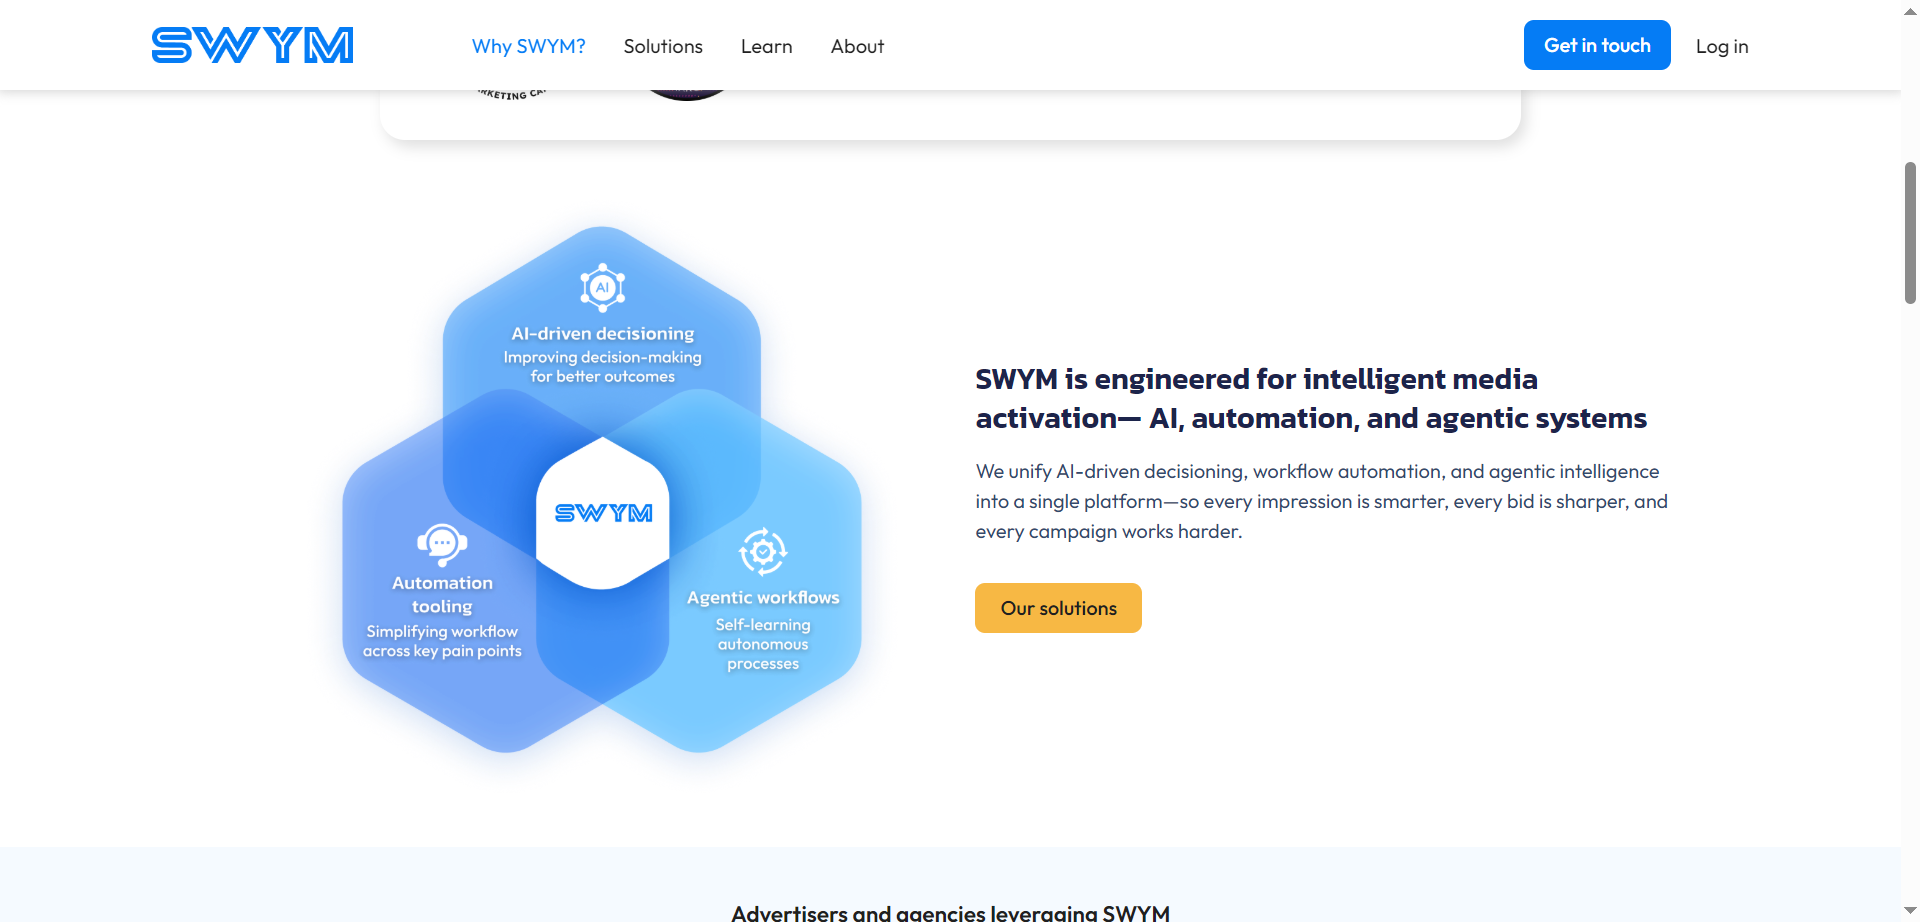
Task: Open the Solutions navigation item
Action: [x=663, y=46]
